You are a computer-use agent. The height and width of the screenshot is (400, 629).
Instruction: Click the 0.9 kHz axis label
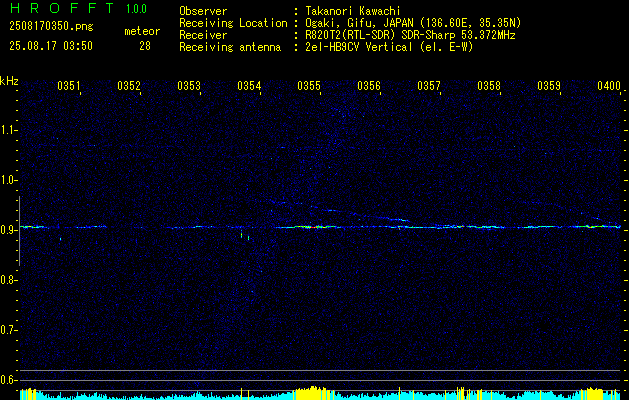pos(9,230)
